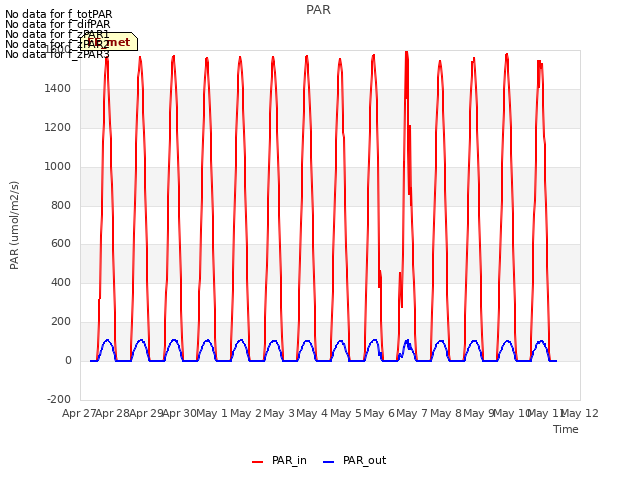Click the yellow met annotation label
The width and height of the screenshot is (640, 480).
pyautogui.click(x=109, y=42)
